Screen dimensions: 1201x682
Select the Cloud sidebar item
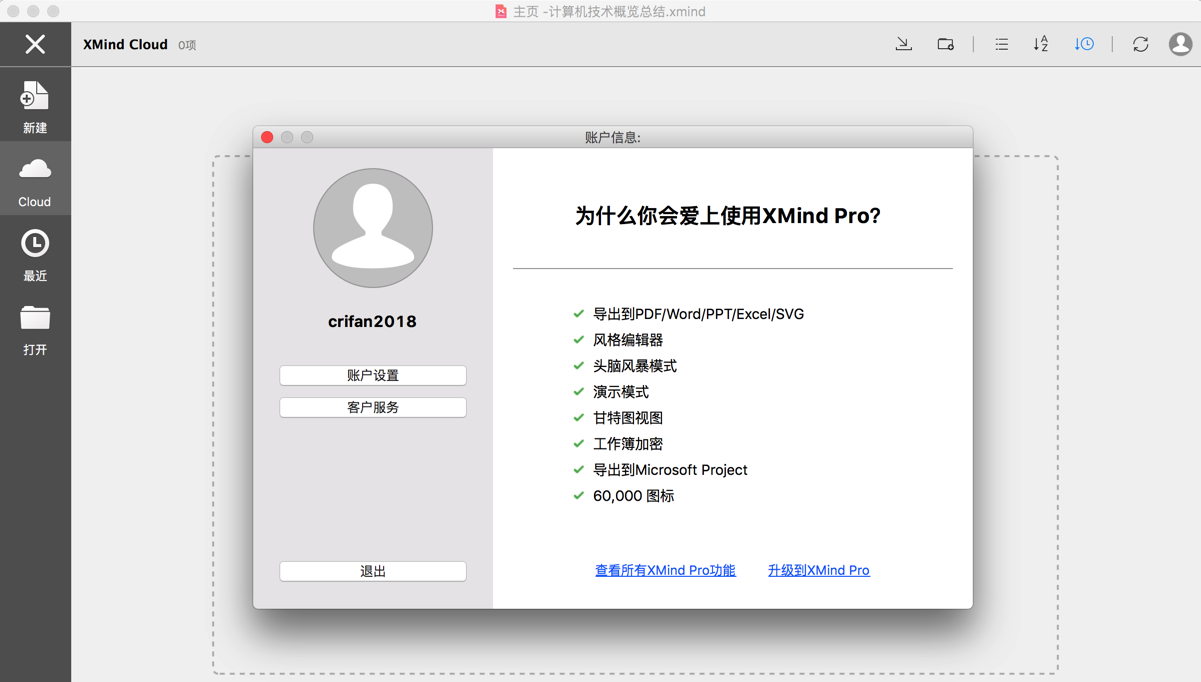[35, 180]
